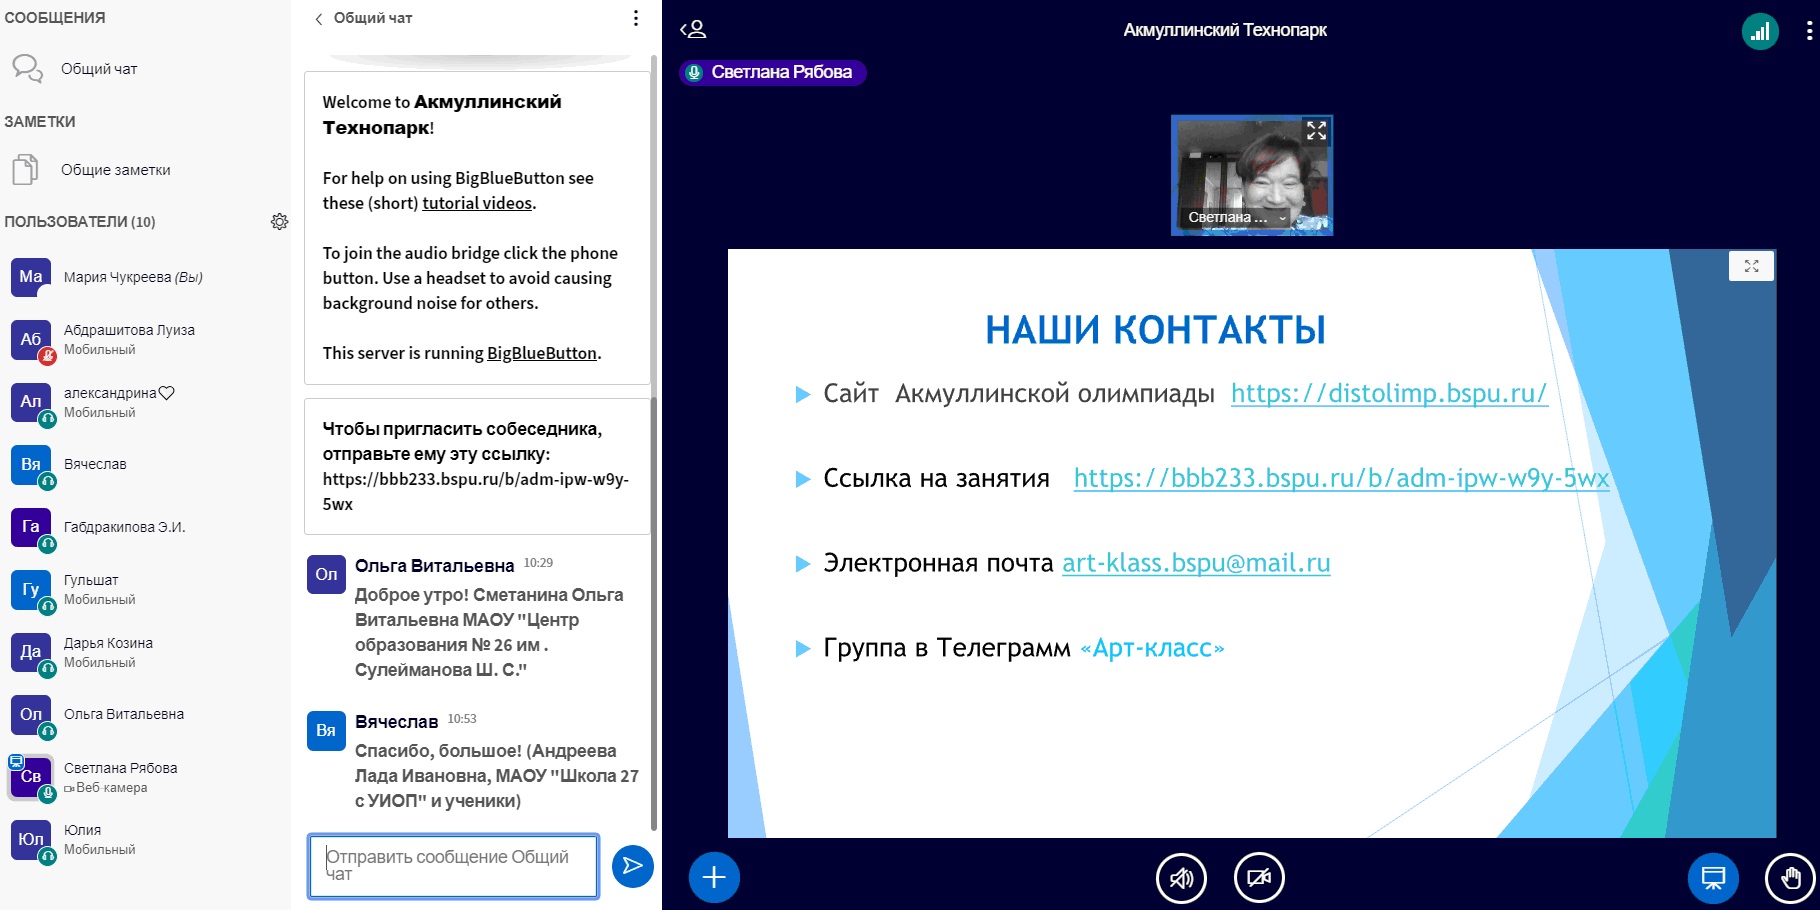
Task: Open Общий чат in the sidebar
Action: point(98,69)
